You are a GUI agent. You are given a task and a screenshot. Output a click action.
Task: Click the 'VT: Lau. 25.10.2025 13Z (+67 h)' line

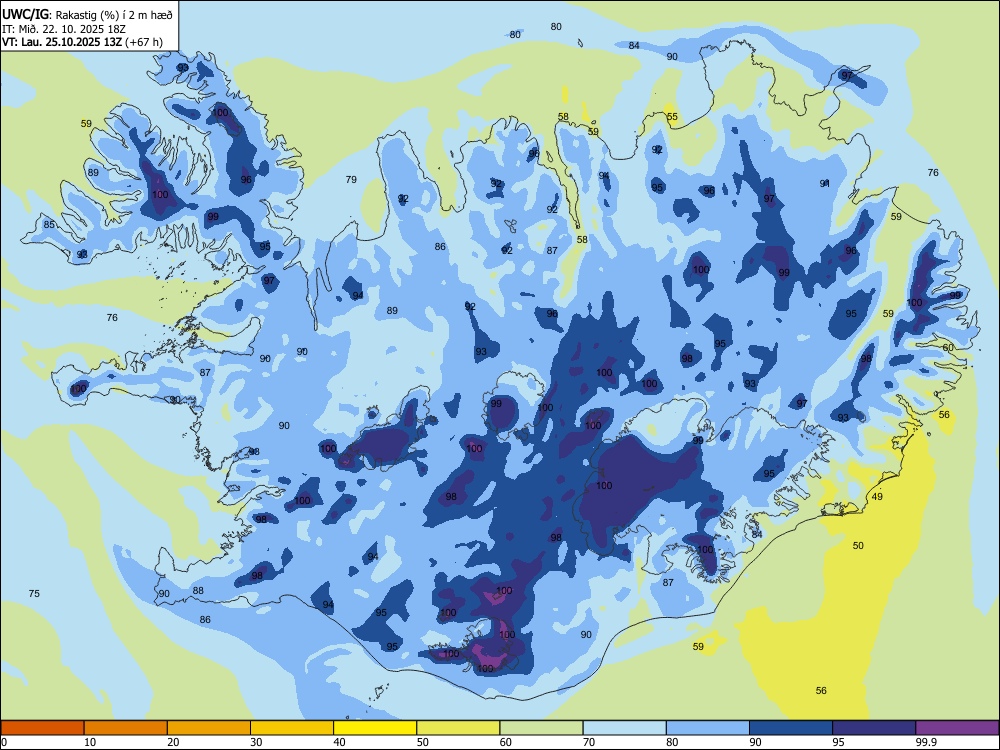coord(82,42)
